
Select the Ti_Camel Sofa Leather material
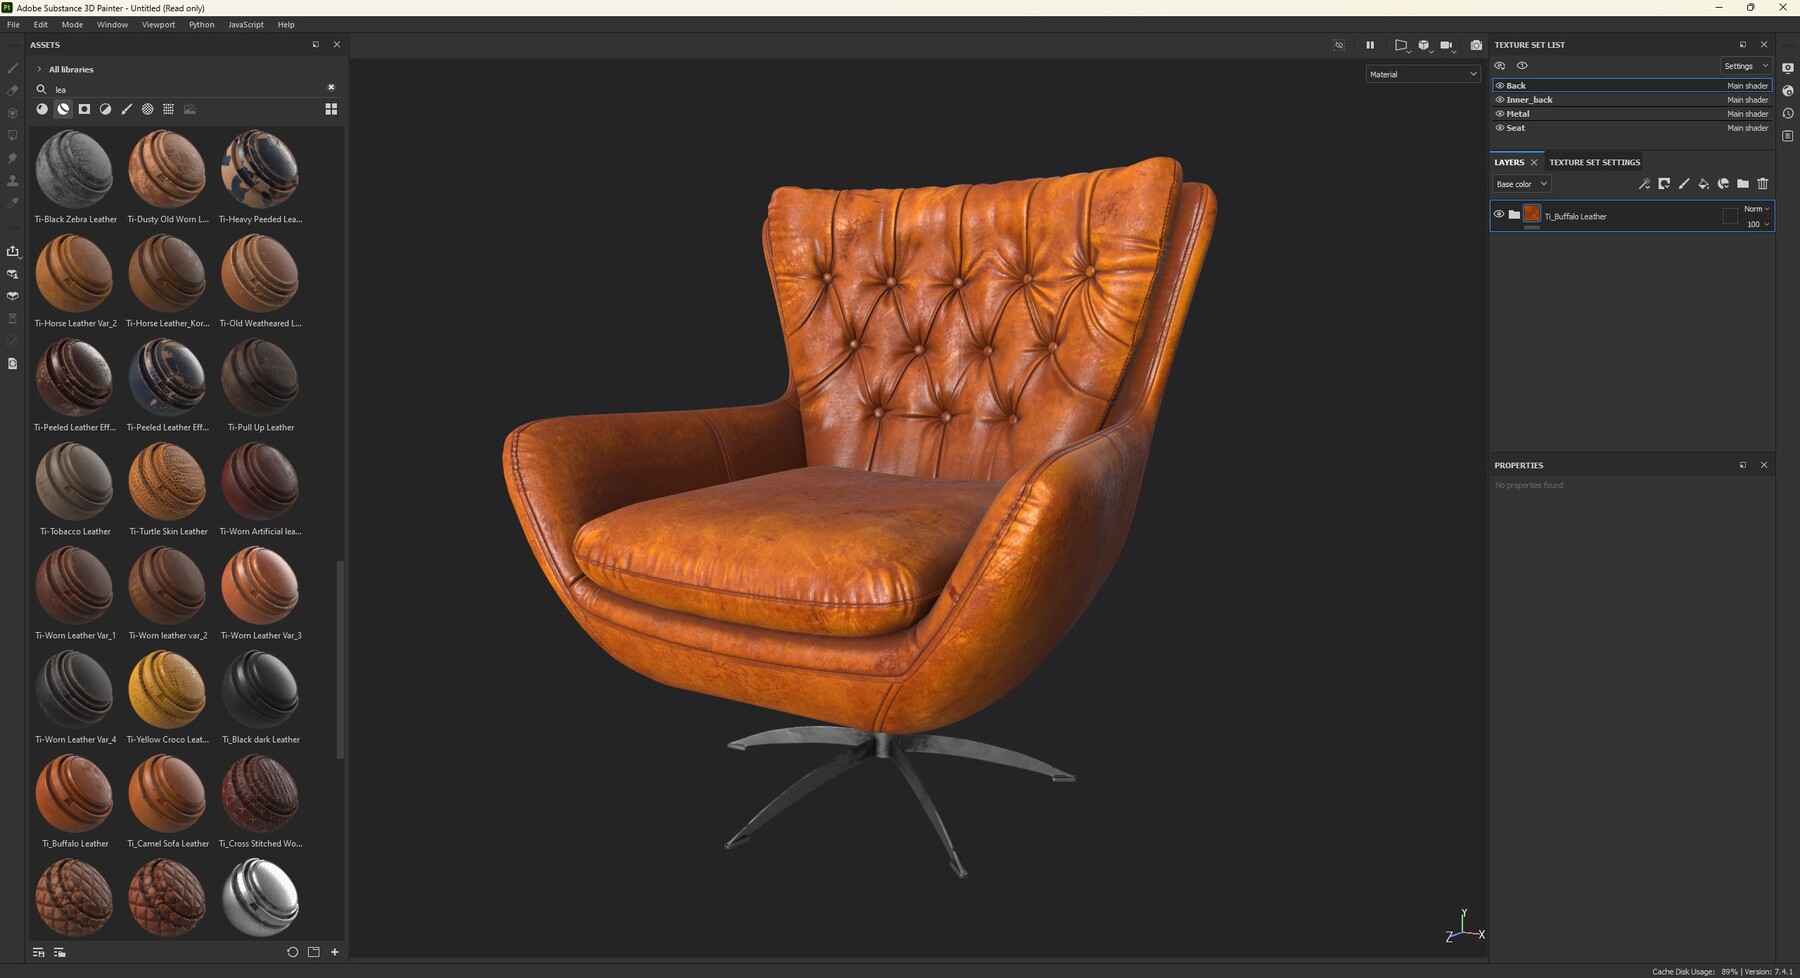coord(167,793)
